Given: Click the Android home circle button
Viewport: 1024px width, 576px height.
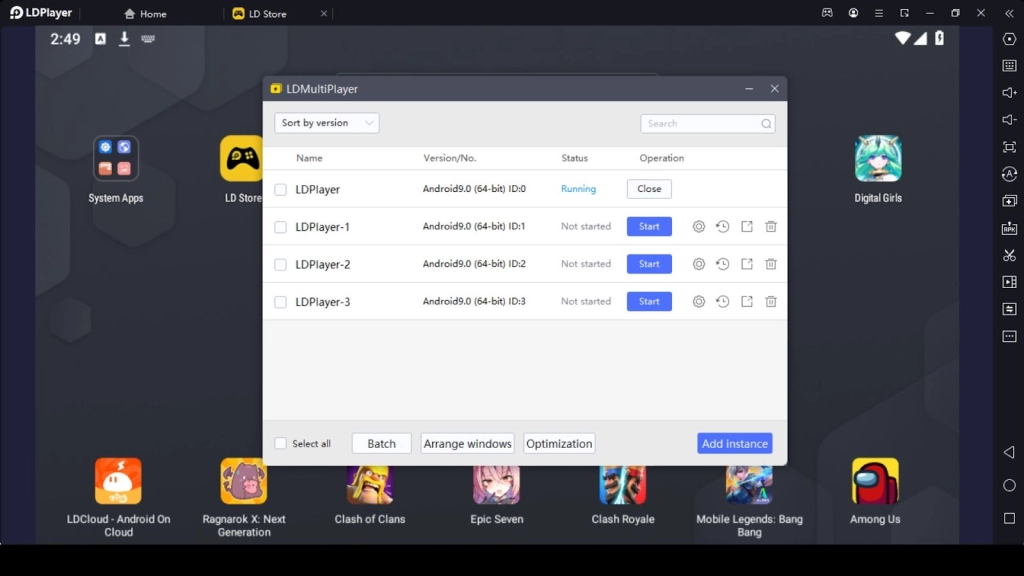Looking at the screenshot, I should point(1009,485).
